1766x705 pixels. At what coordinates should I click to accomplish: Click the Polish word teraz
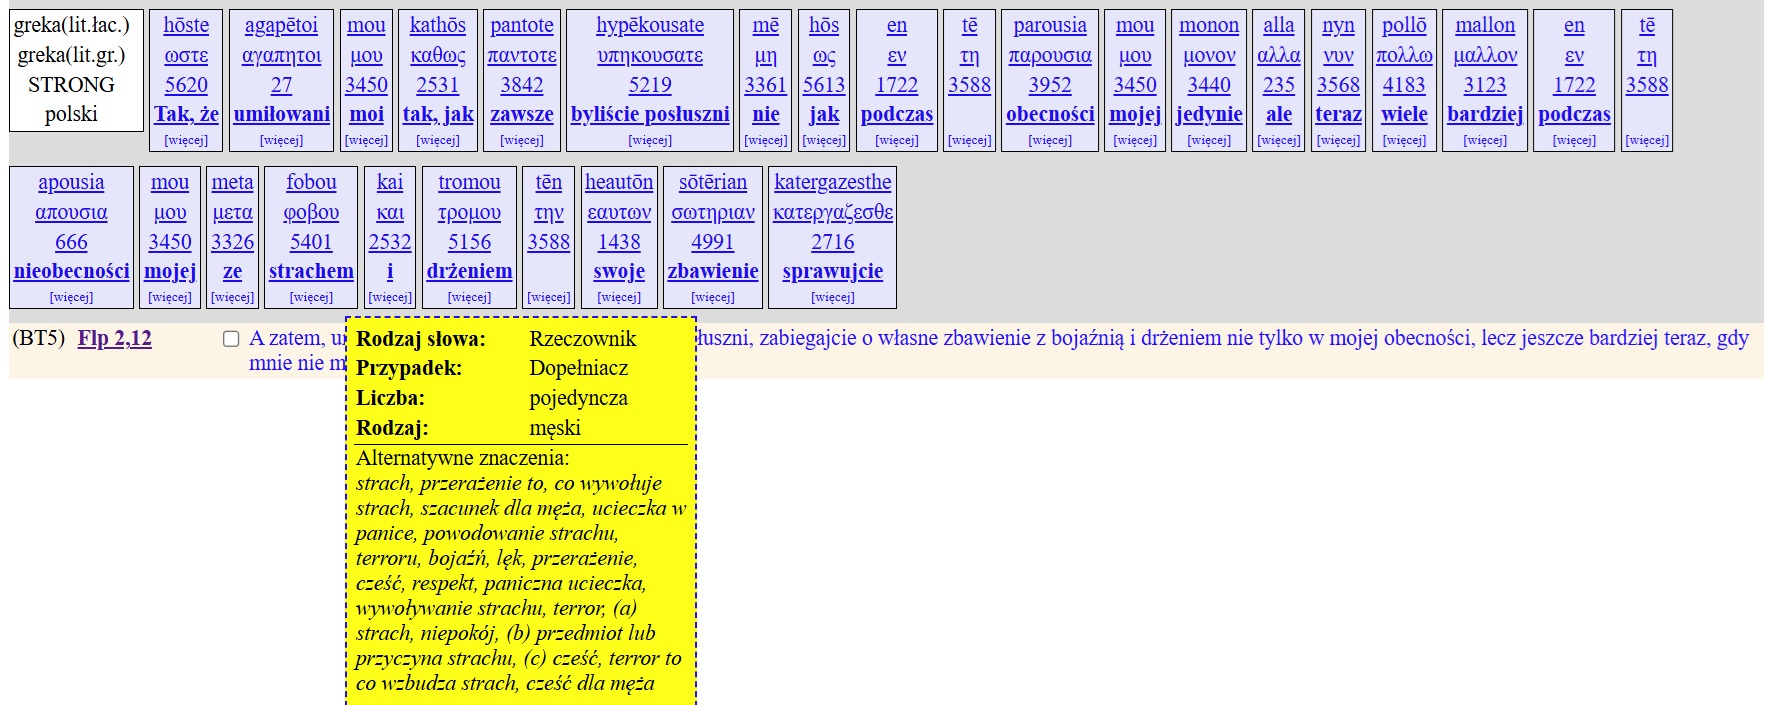click(x=1338, y=114)
